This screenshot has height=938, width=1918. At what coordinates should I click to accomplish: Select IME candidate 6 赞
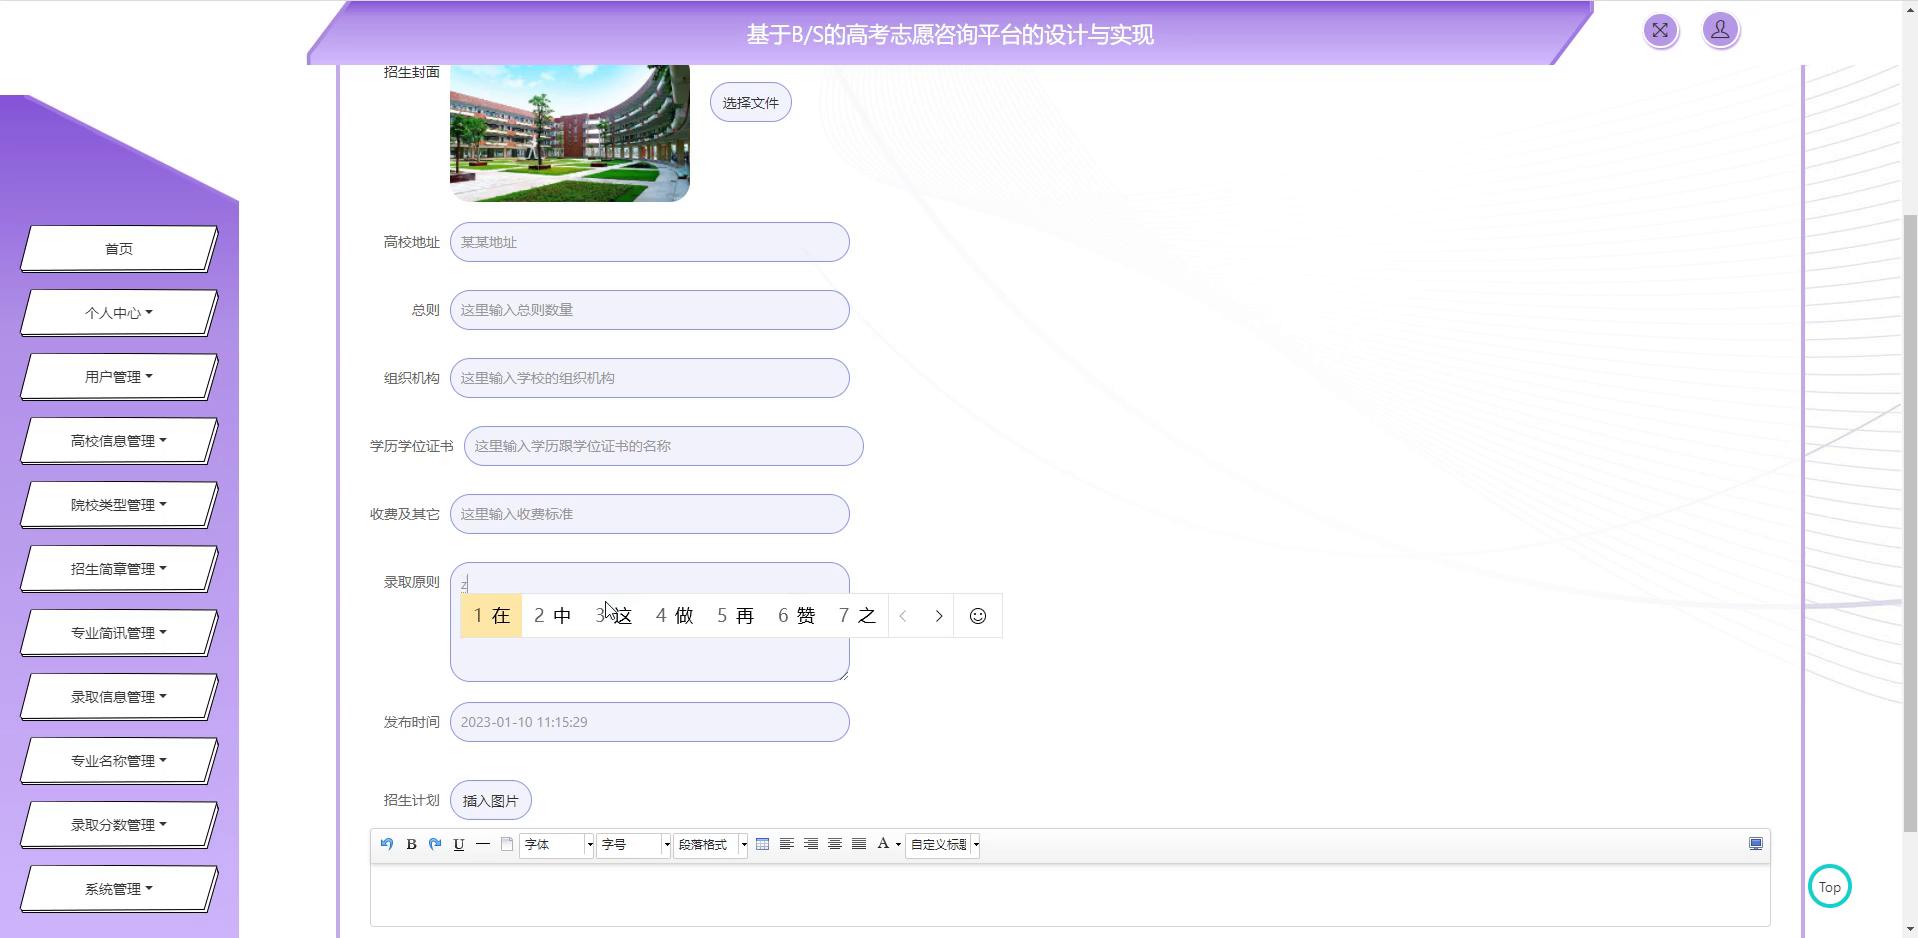click(796, 616)
